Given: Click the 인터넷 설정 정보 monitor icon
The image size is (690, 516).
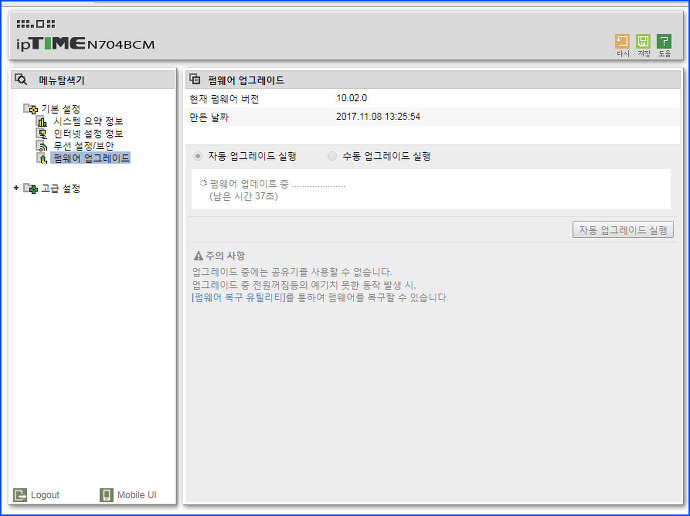Looking at the screenshot, I should 42,133.
